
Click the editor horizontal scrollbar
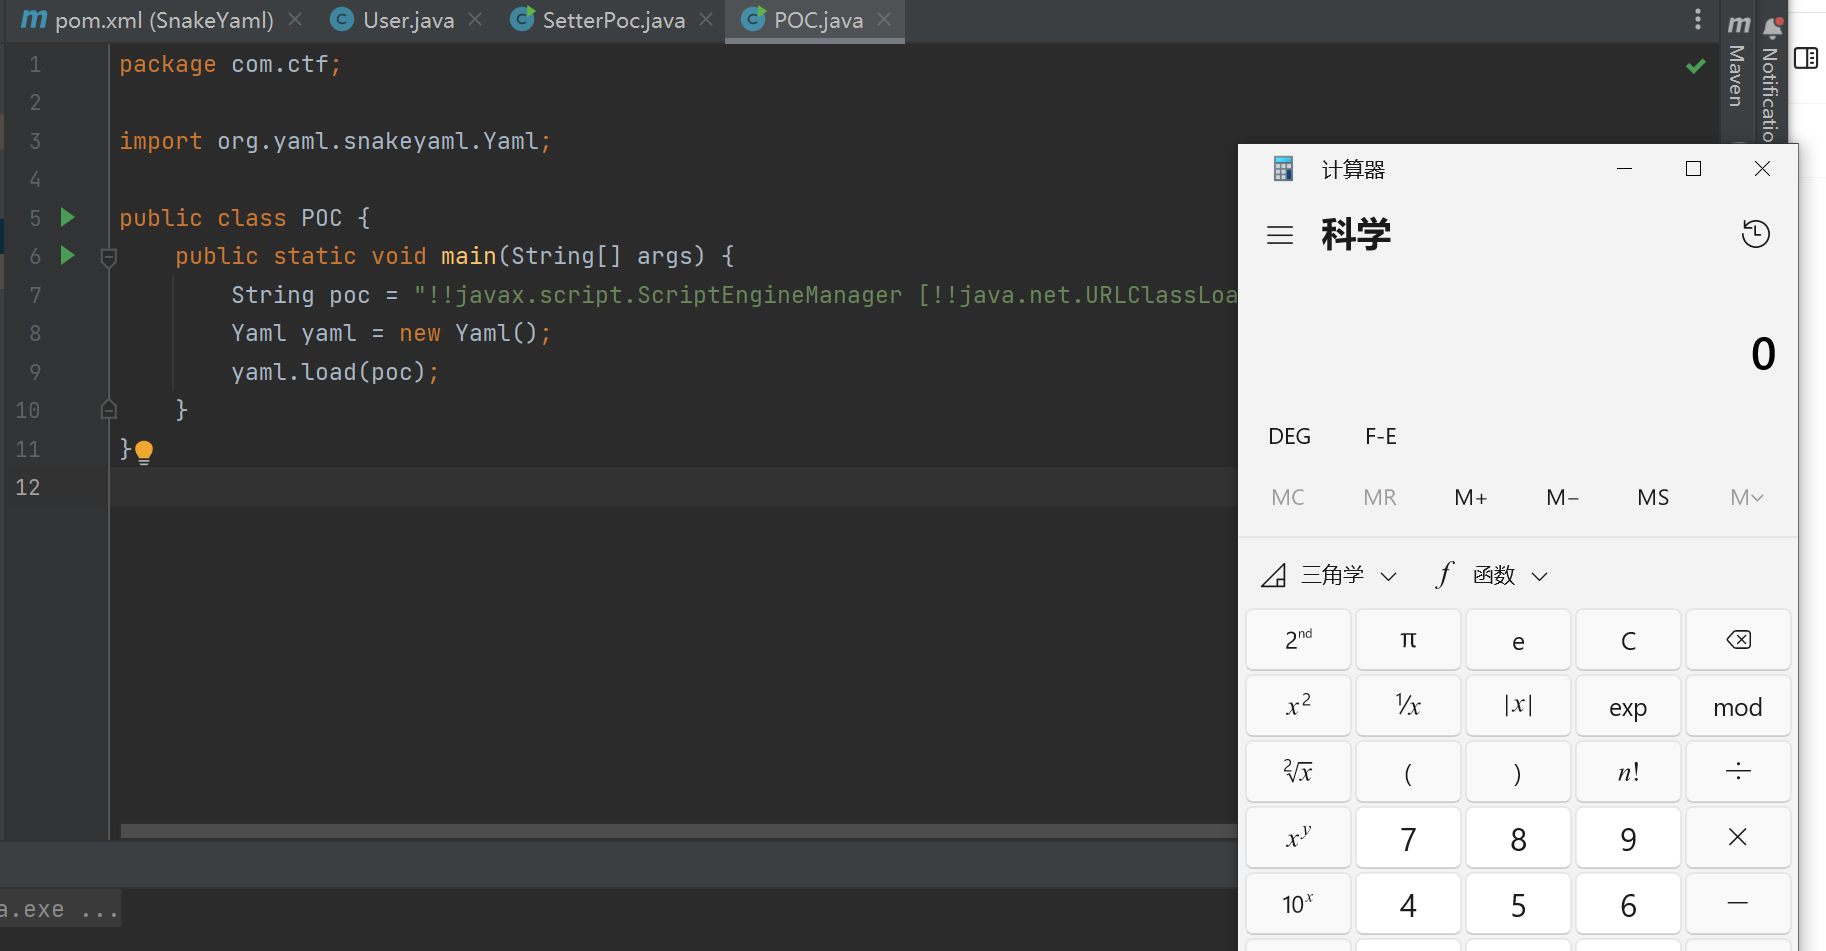coord(679,831)
